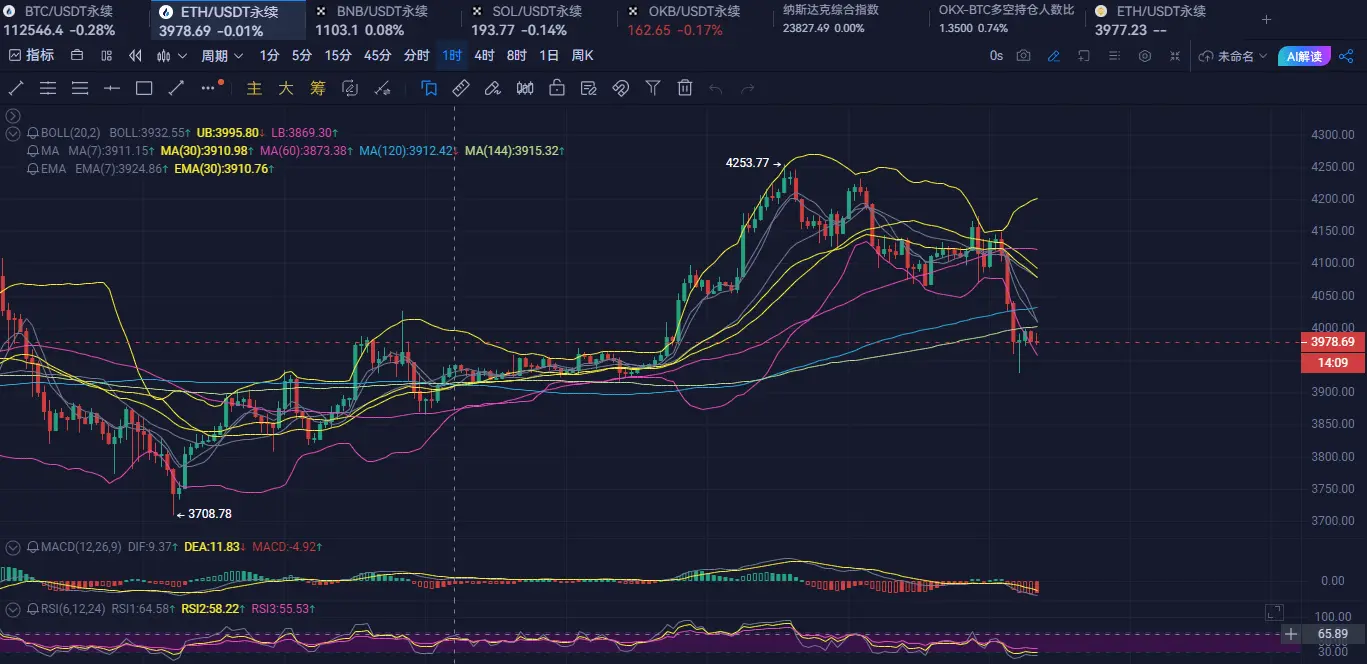Click the 主 main-force indicator button
The width and height of the screenshot is (1367, 664).
coord(254,88)
